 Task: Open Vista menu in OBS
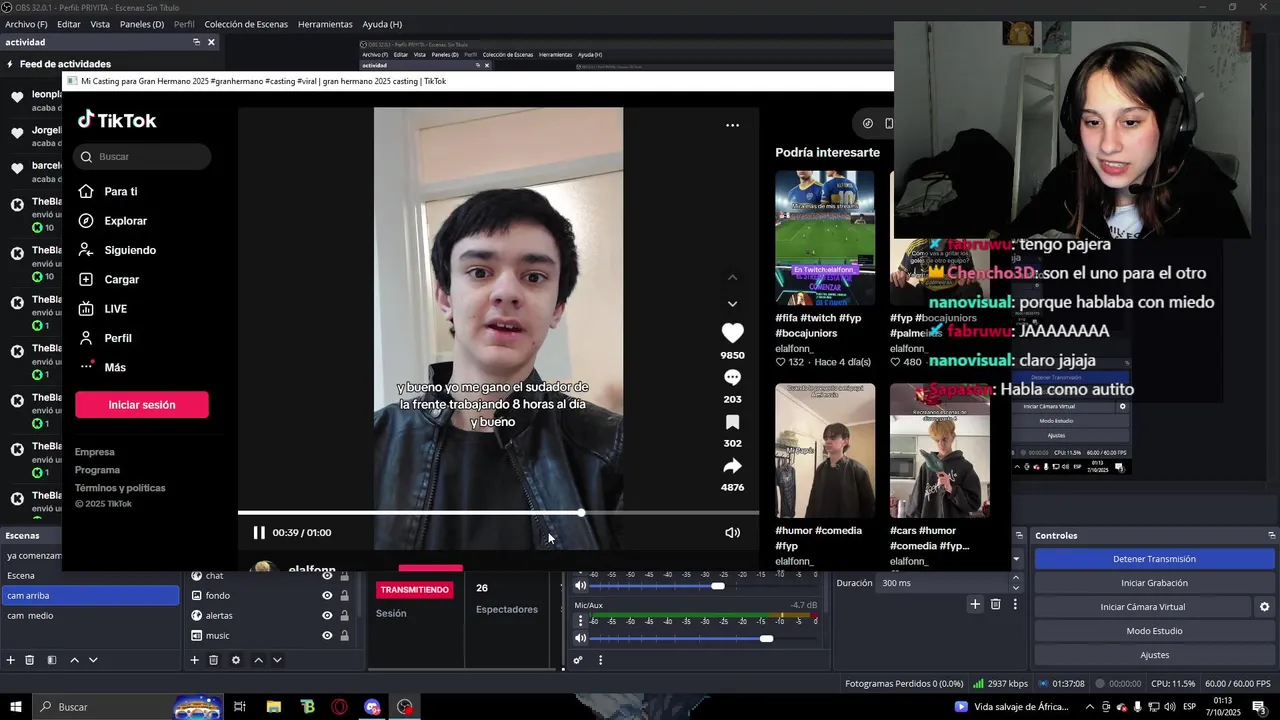tap(100, 24)
